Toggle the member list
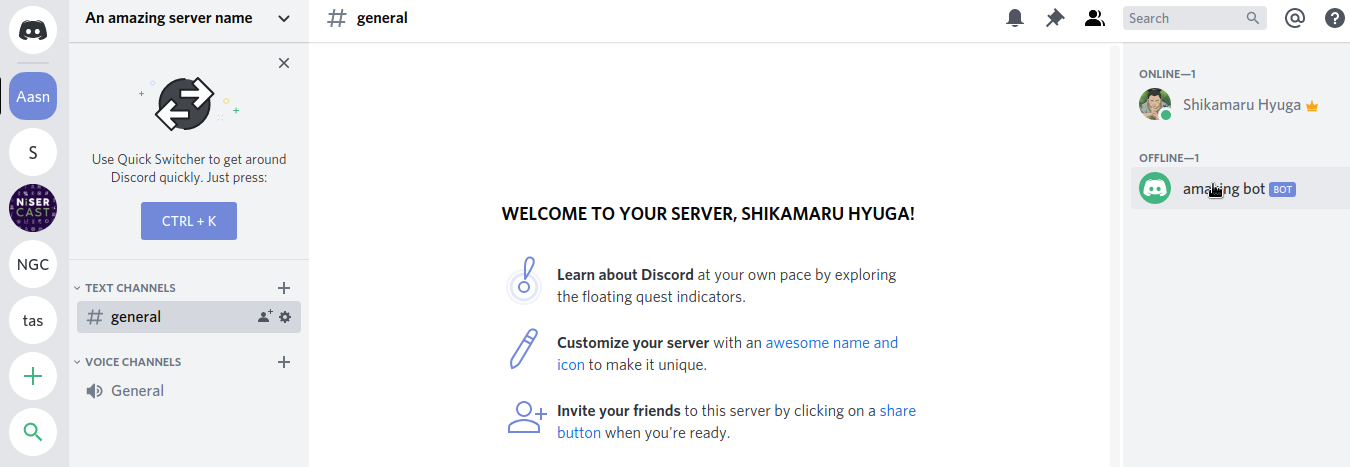Image resolution: width=1350 pixels, height=467 pixels. [1095, 18]
